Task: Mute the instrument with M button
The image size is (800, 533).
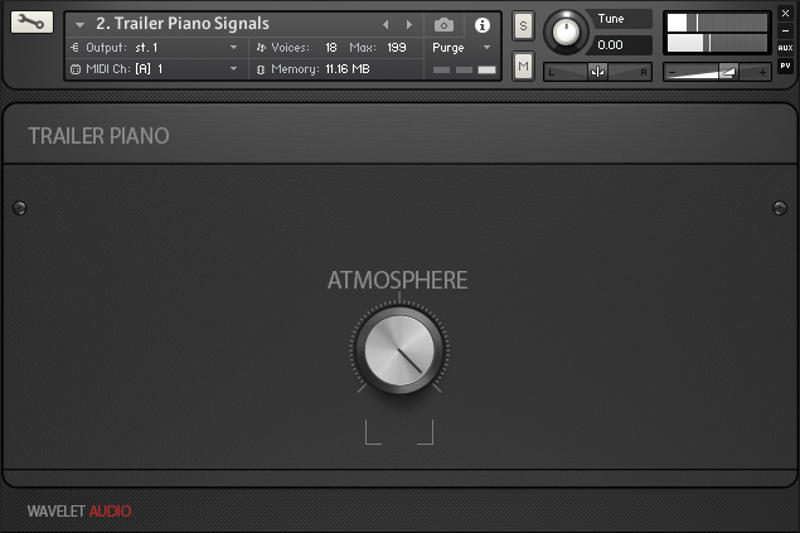Action: click(x=523, y=66)
